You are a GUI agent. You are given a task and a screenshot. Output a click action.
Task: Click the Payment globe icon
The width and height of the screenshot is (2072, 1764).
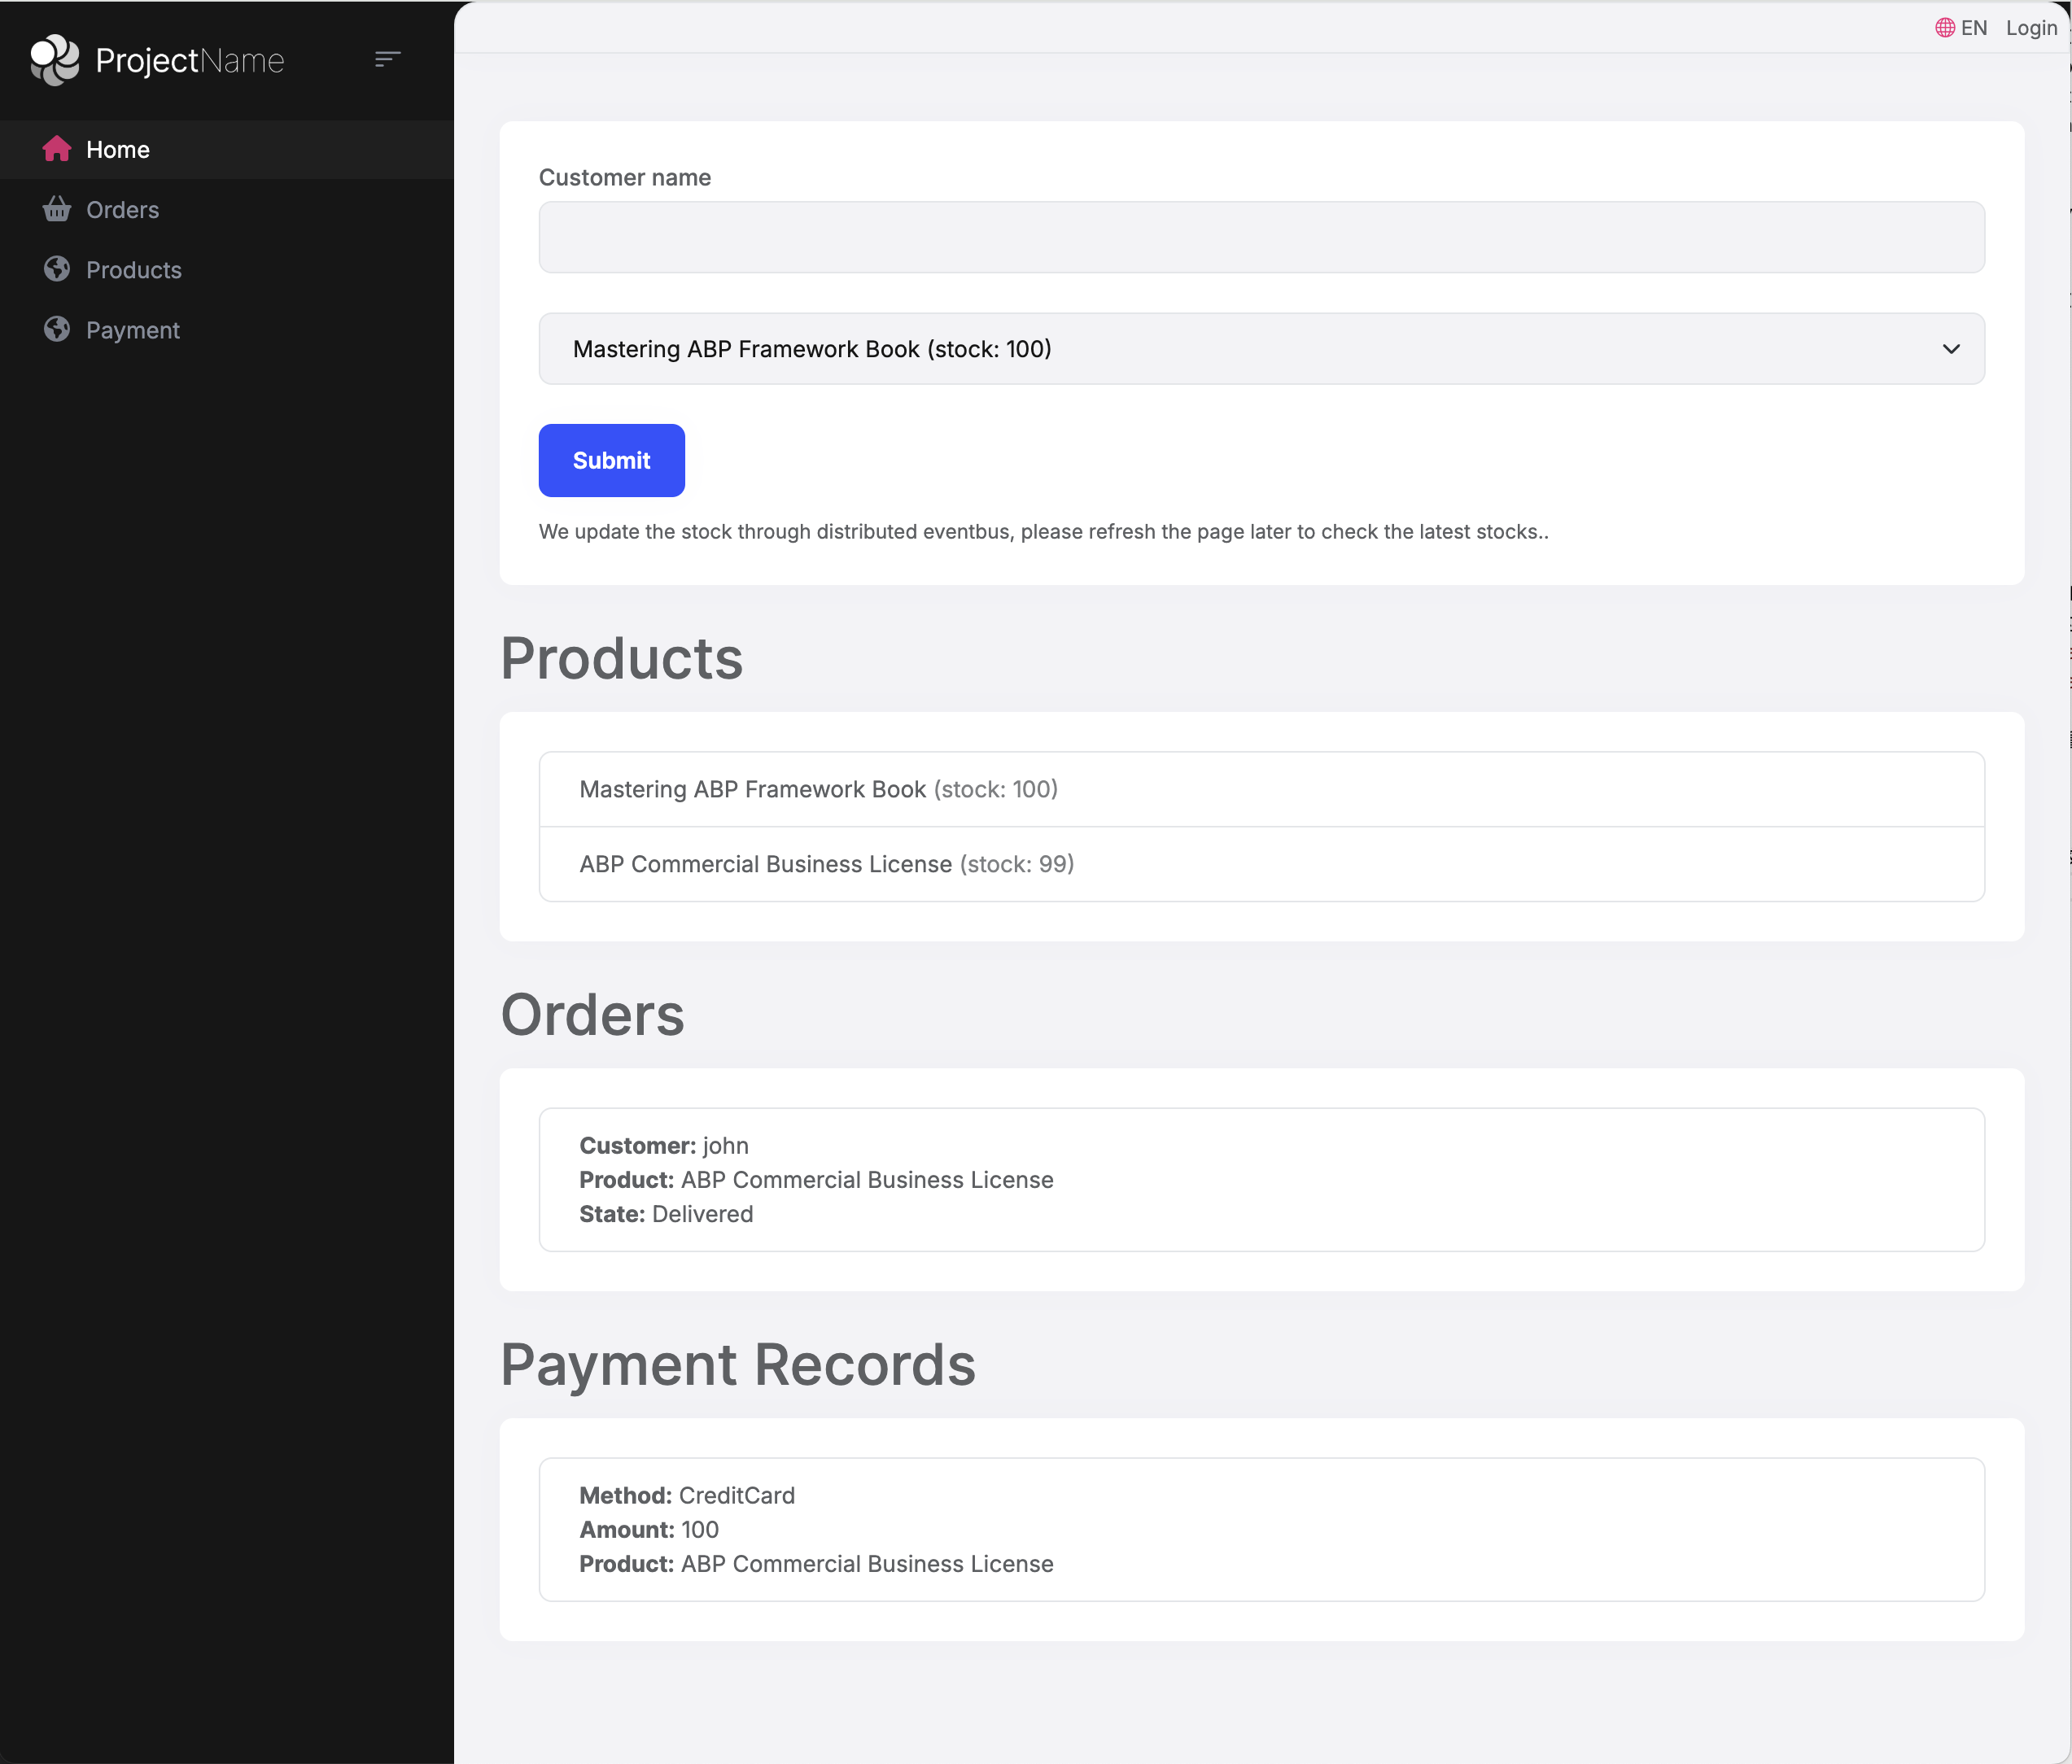[x=57, y=329]
